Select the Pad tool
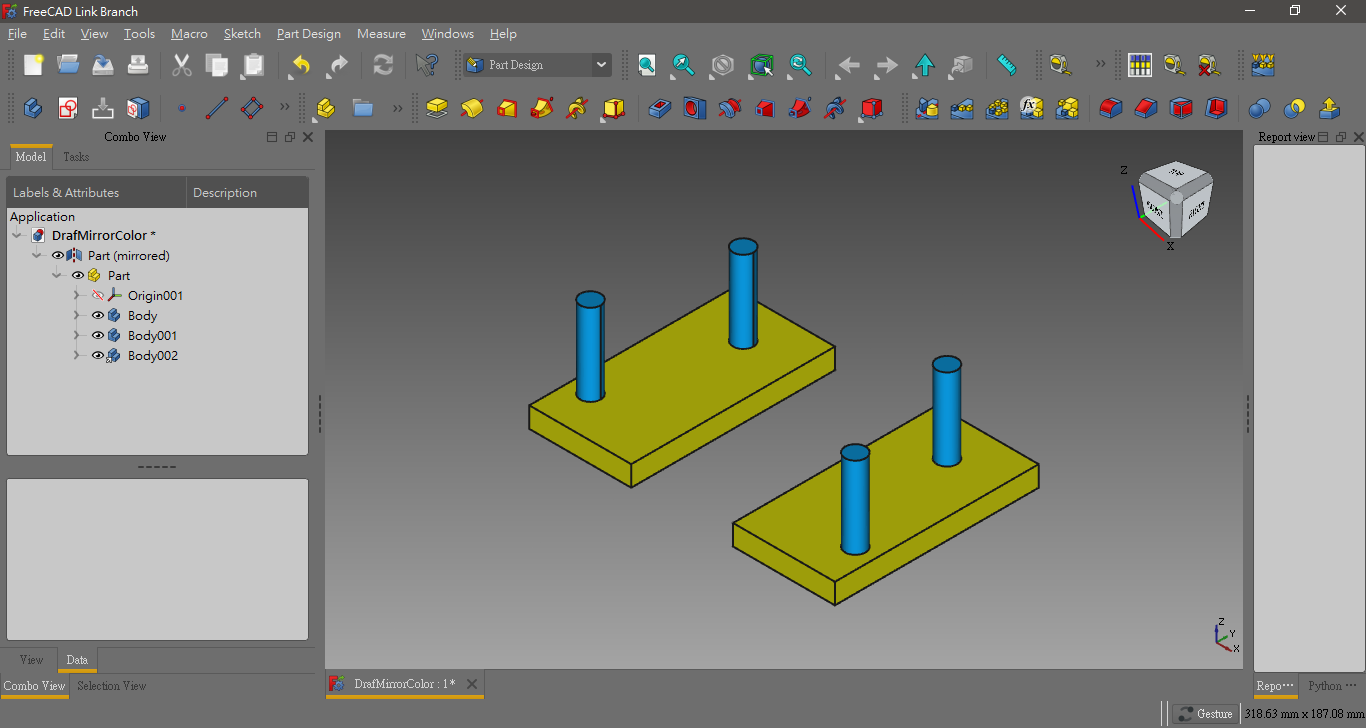 (x=436, y=108)
